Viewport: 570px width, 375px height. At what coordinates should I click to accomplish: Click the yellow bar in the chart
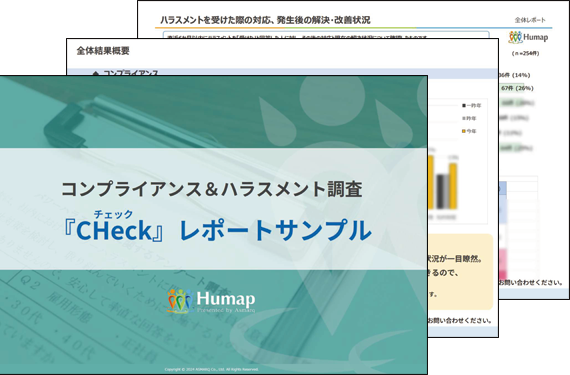tap(453, 186)
